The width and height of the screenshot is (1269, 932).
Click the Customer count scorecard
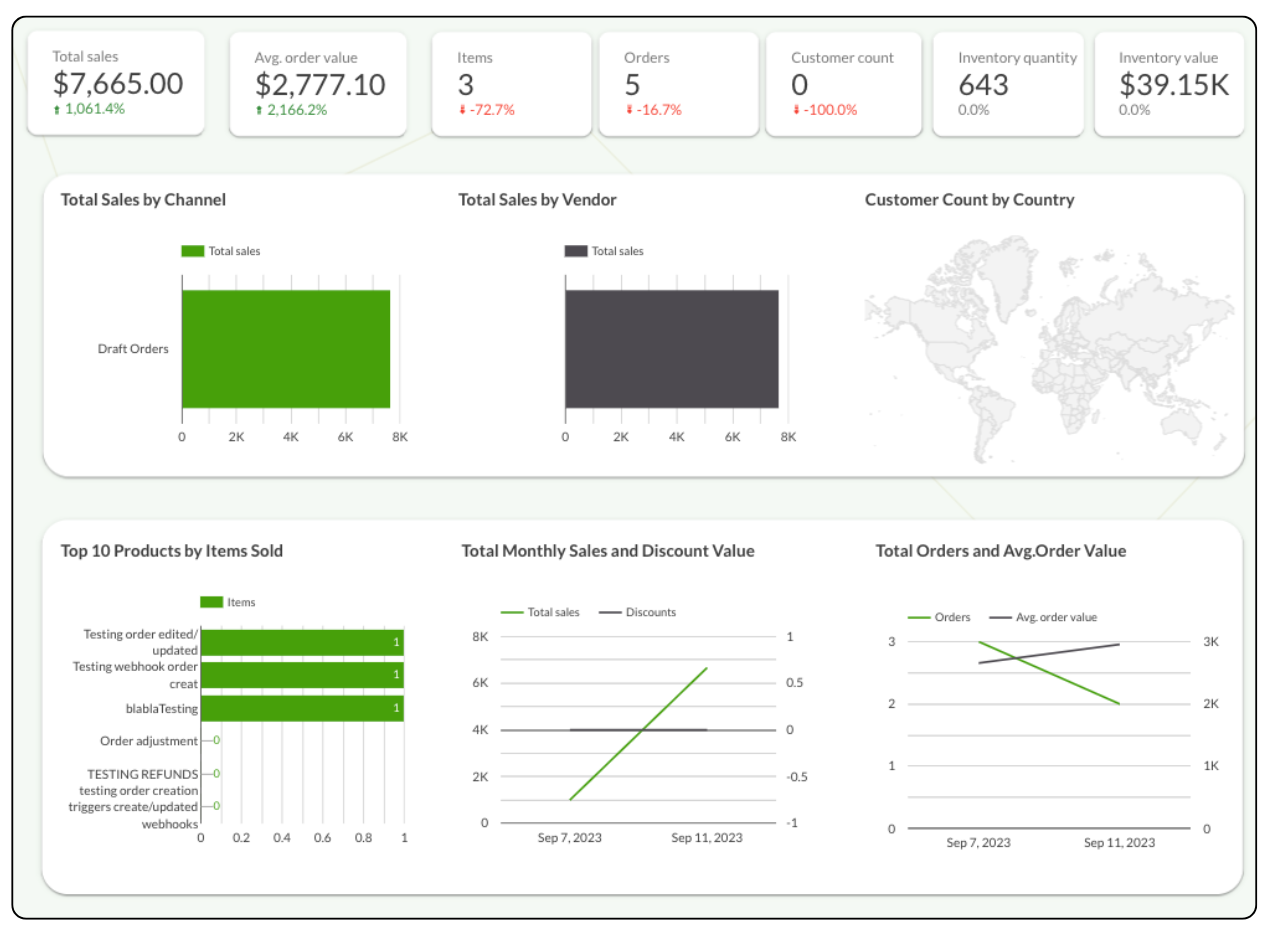click(x=845, y=83)
